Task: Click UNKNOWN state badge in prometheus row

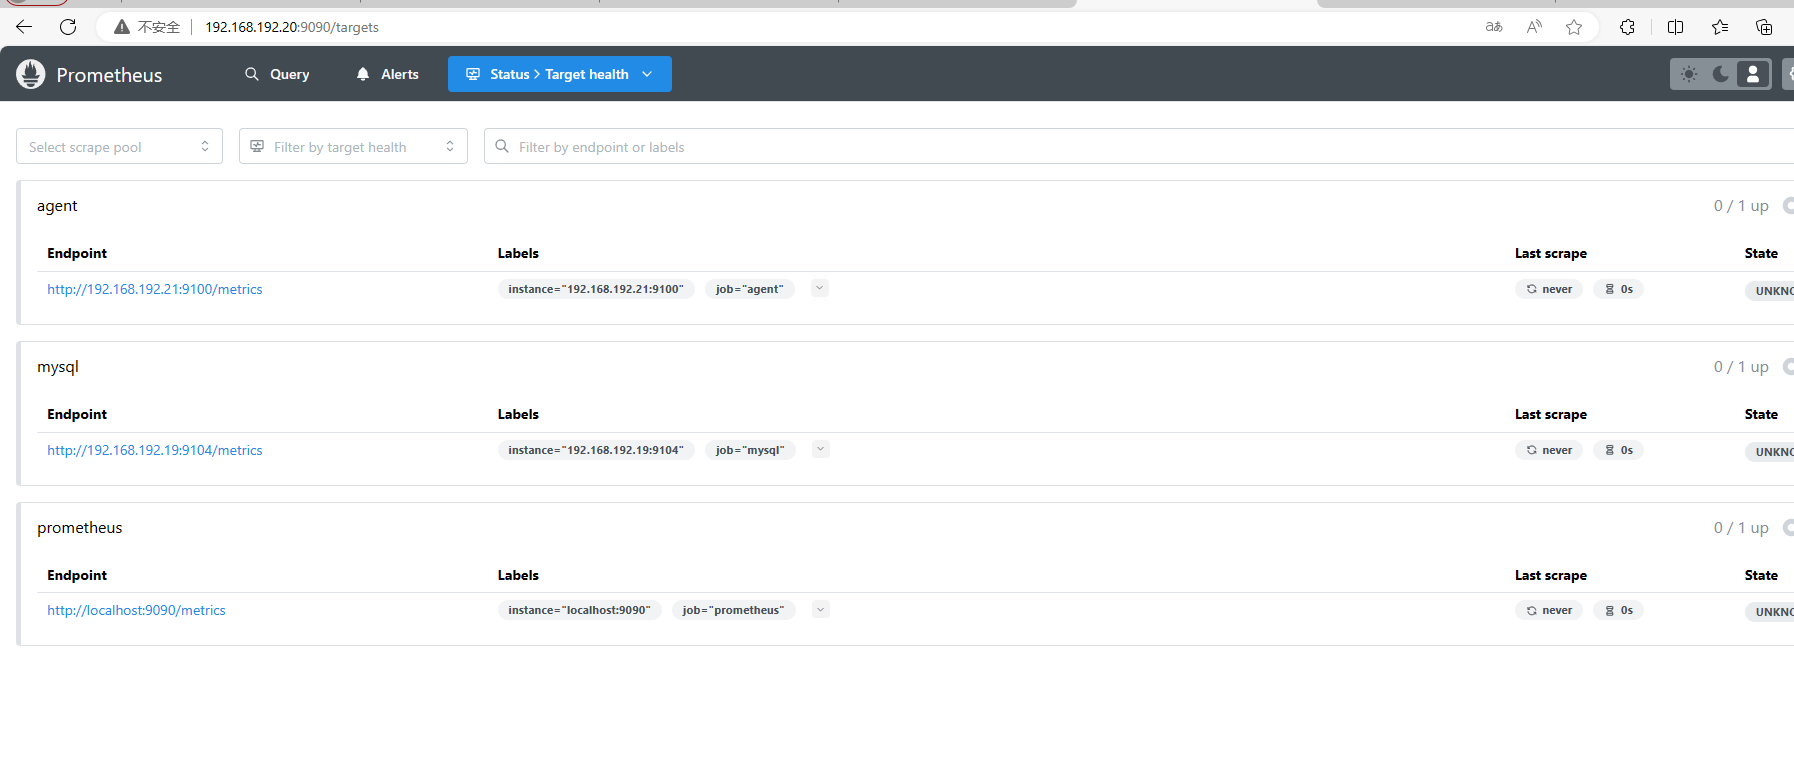Action: click(1770, 611)
